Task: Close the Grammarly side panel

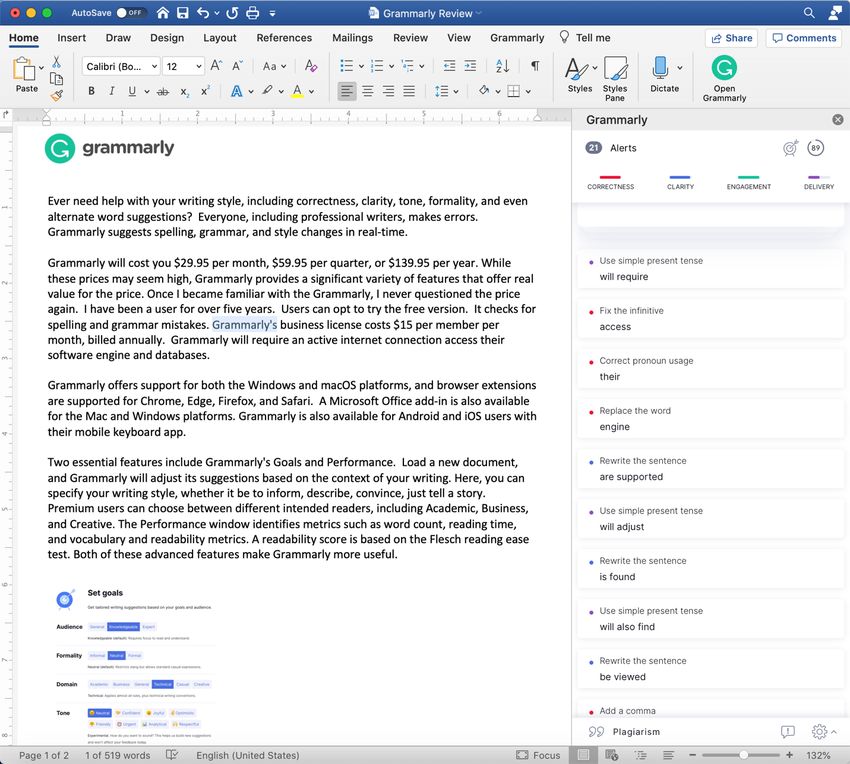Action: (x=838, y=119)
